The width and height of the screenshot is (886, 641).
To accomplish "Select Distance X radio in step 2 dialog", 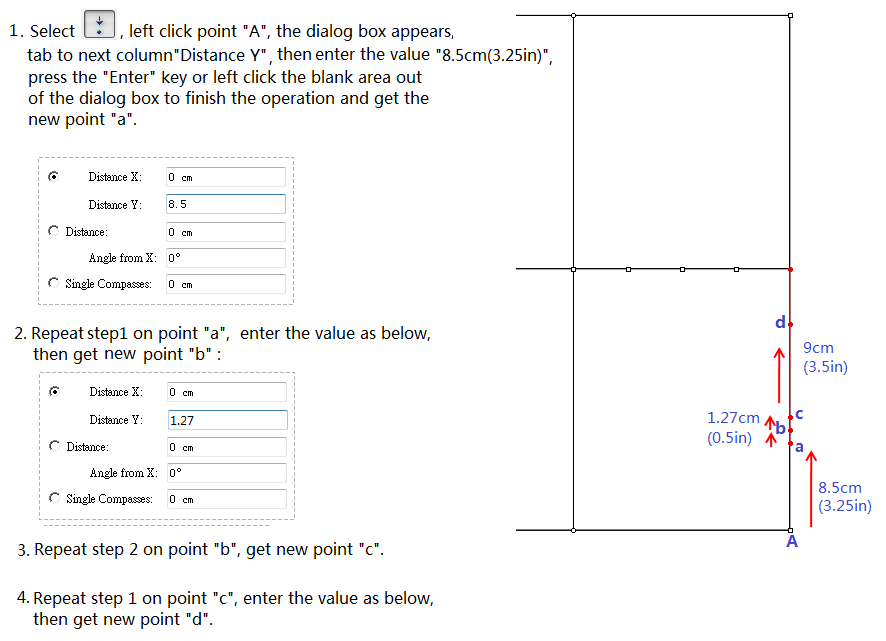I will pos(54,391).
